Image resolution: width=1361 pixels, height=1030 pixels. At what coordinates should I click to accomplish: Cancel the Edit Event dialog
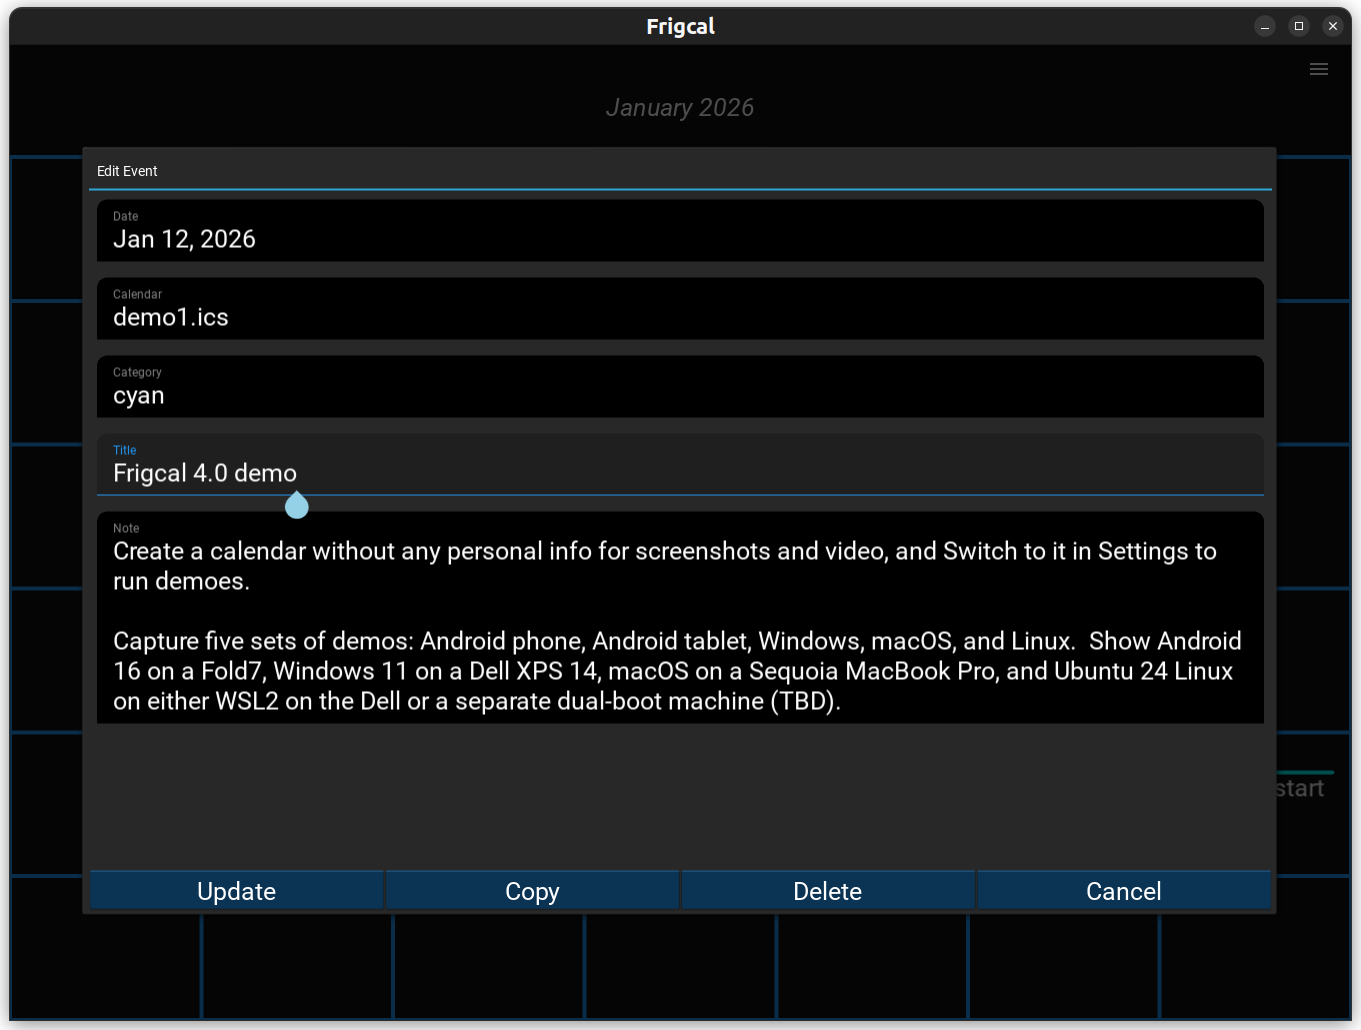click(x=1123, y=890)
